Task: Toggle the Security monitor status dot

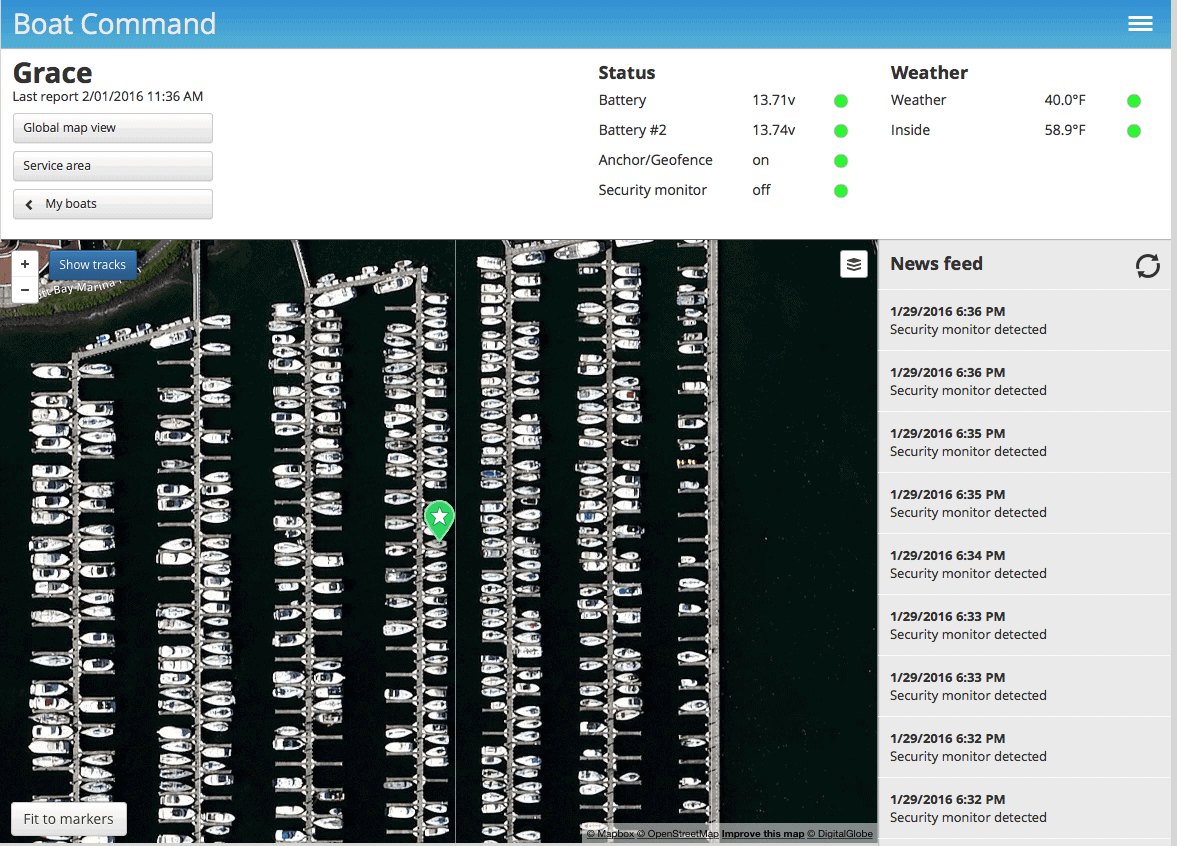Action: coord(840,190)
